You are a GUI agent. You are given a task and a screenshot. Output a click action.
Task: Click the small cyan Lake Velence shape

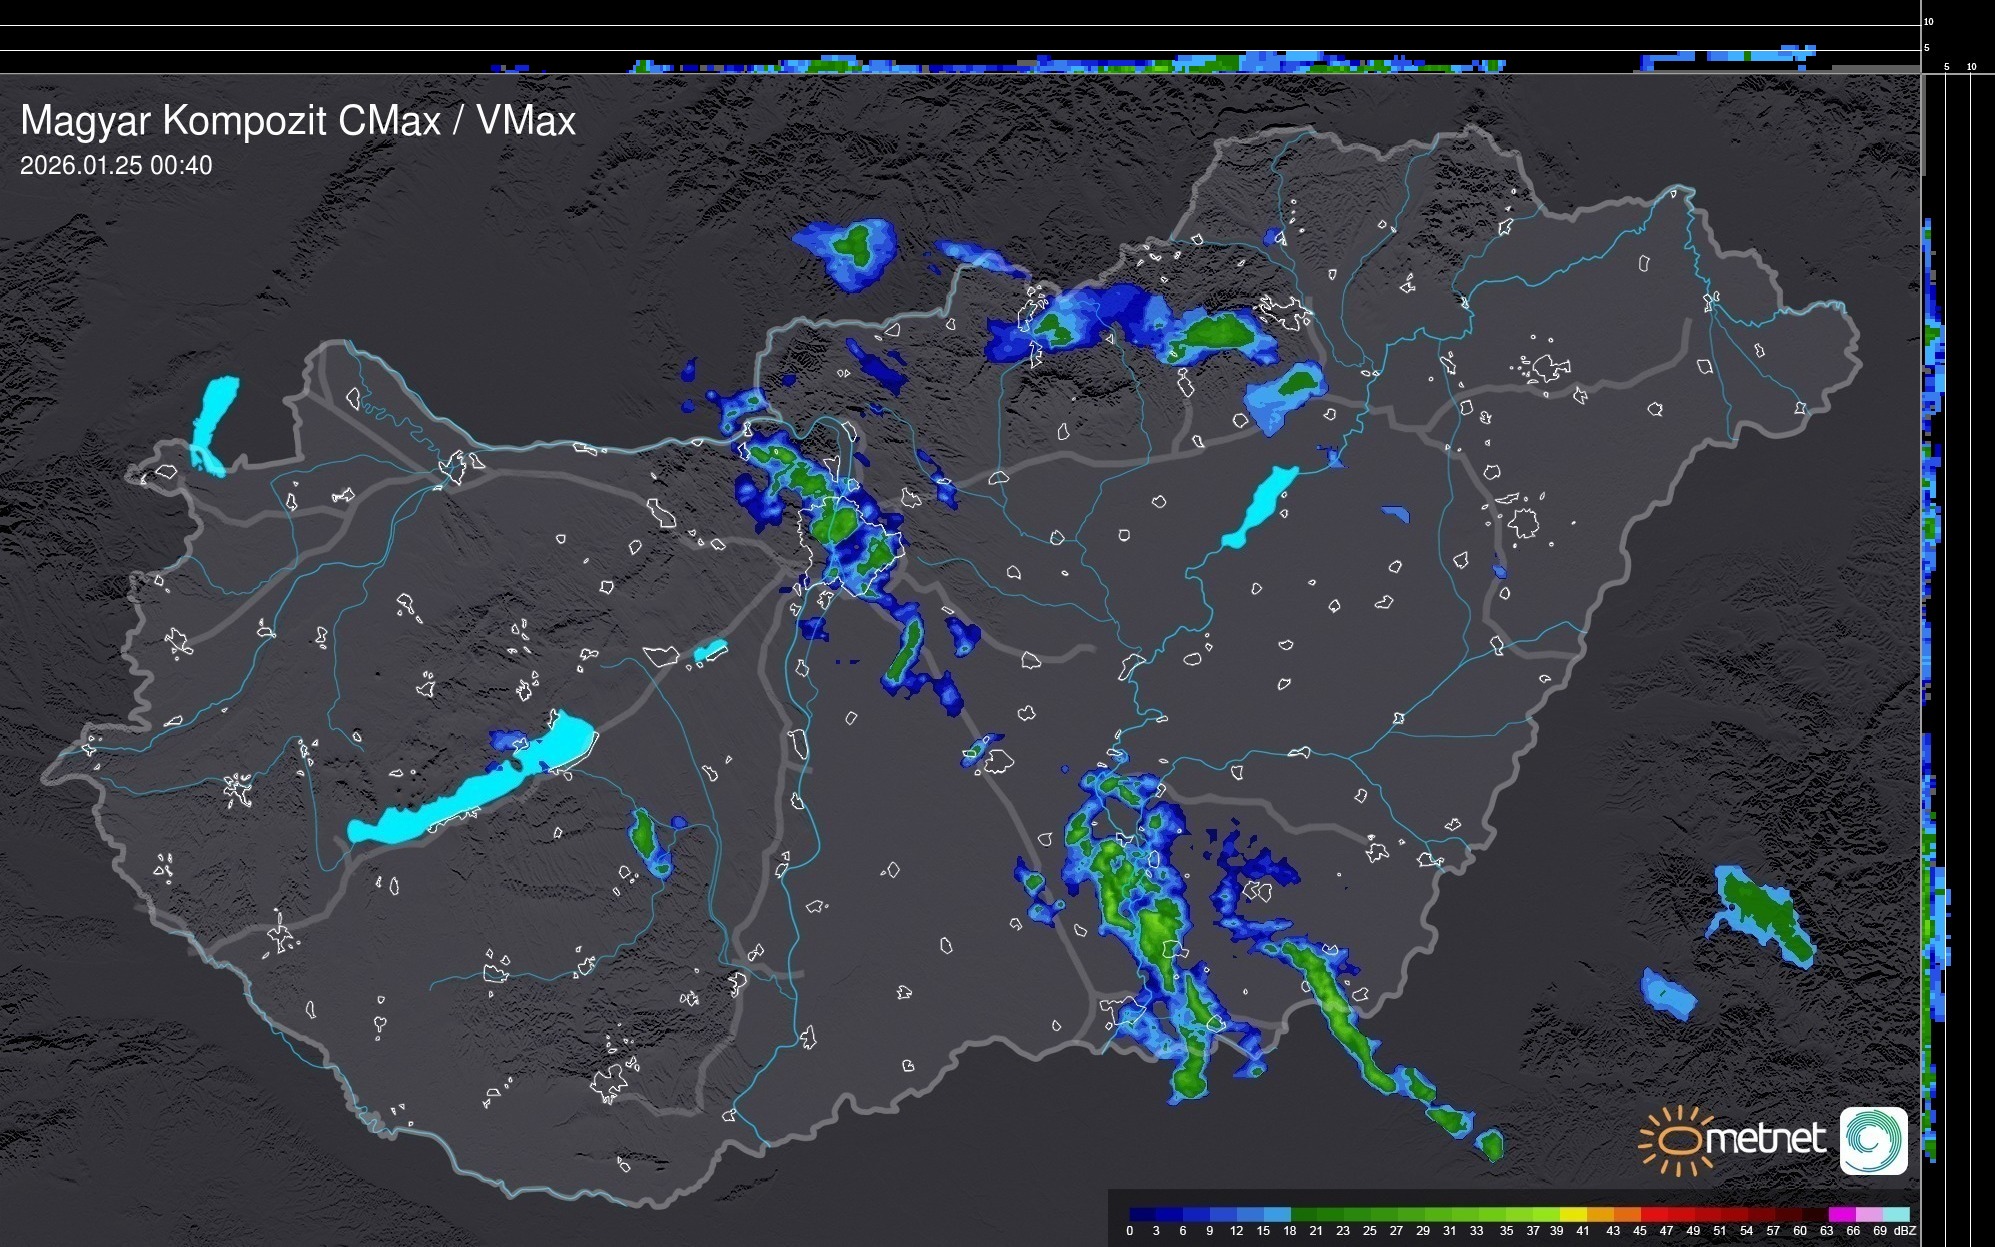(709, 651)
